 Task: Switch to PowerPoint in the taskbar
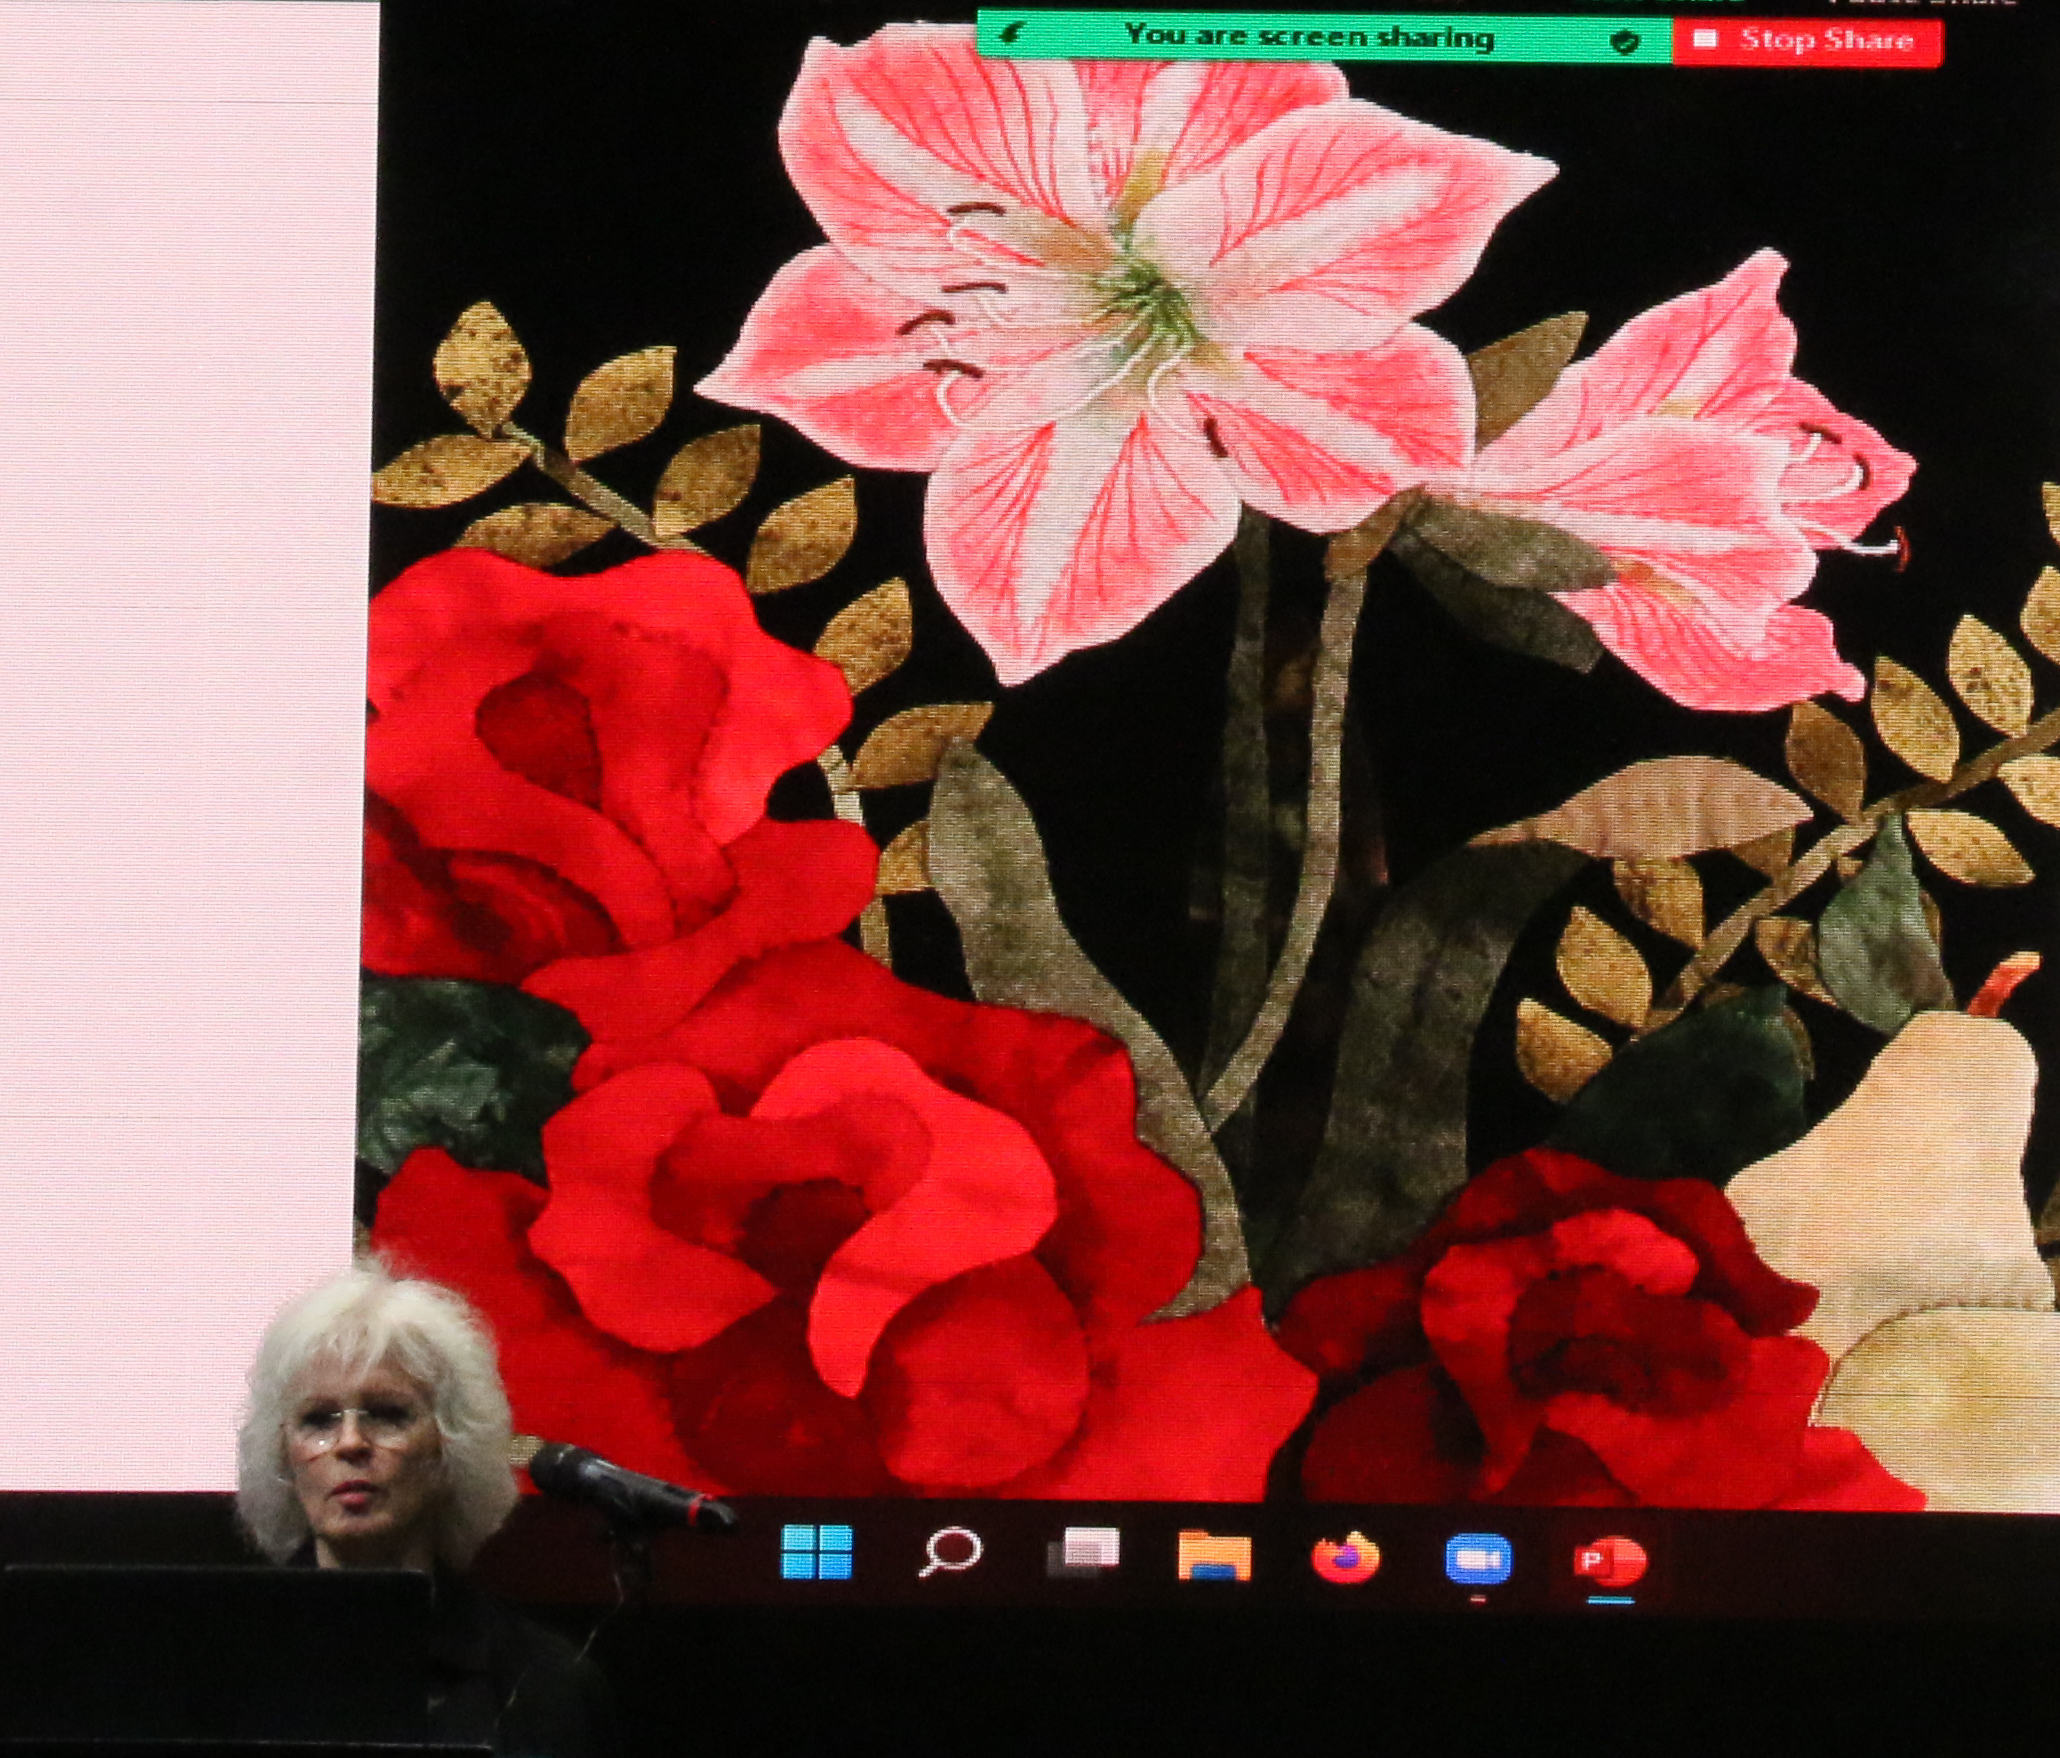(x=1610, y=1561)
